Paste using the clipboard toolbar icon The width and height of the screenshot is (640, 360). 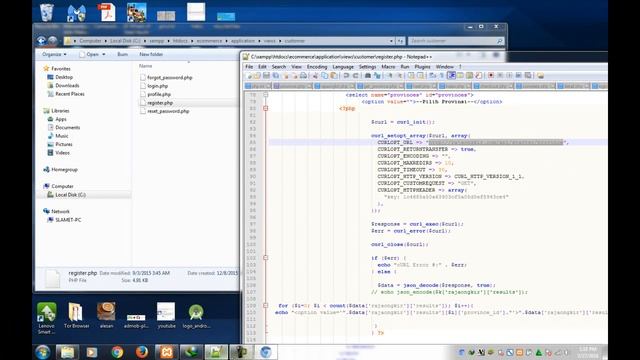[333, 76]
